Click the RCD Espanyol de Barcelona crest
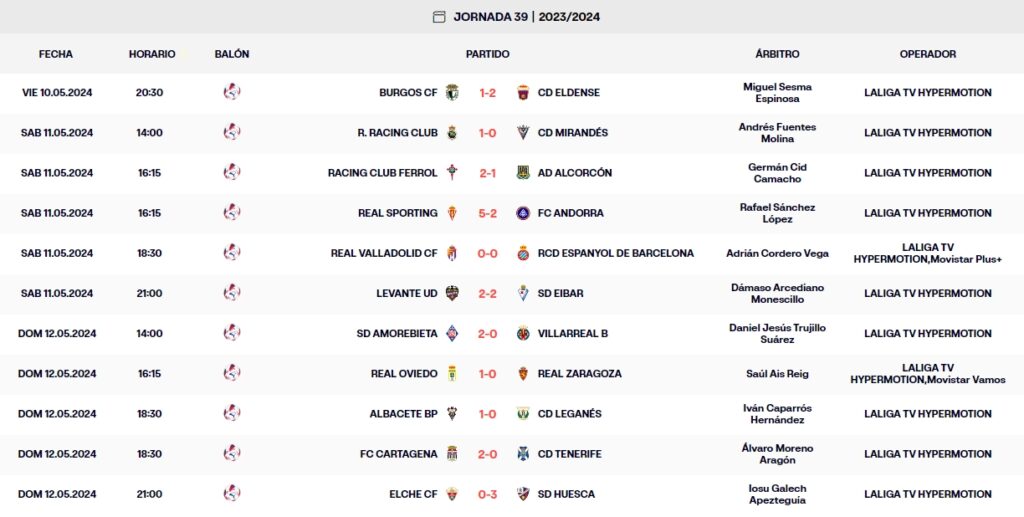Image resolution: width=1024 pixels, height=517 pixels. [x=522, y=253]
